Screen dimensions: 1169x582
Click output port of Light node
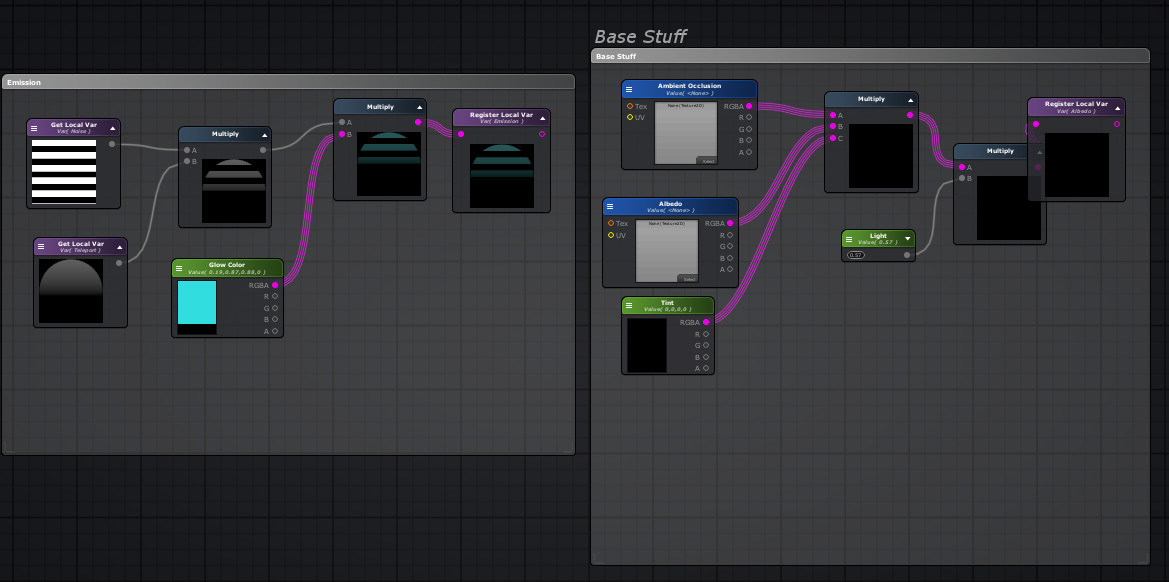coord(907,255)
